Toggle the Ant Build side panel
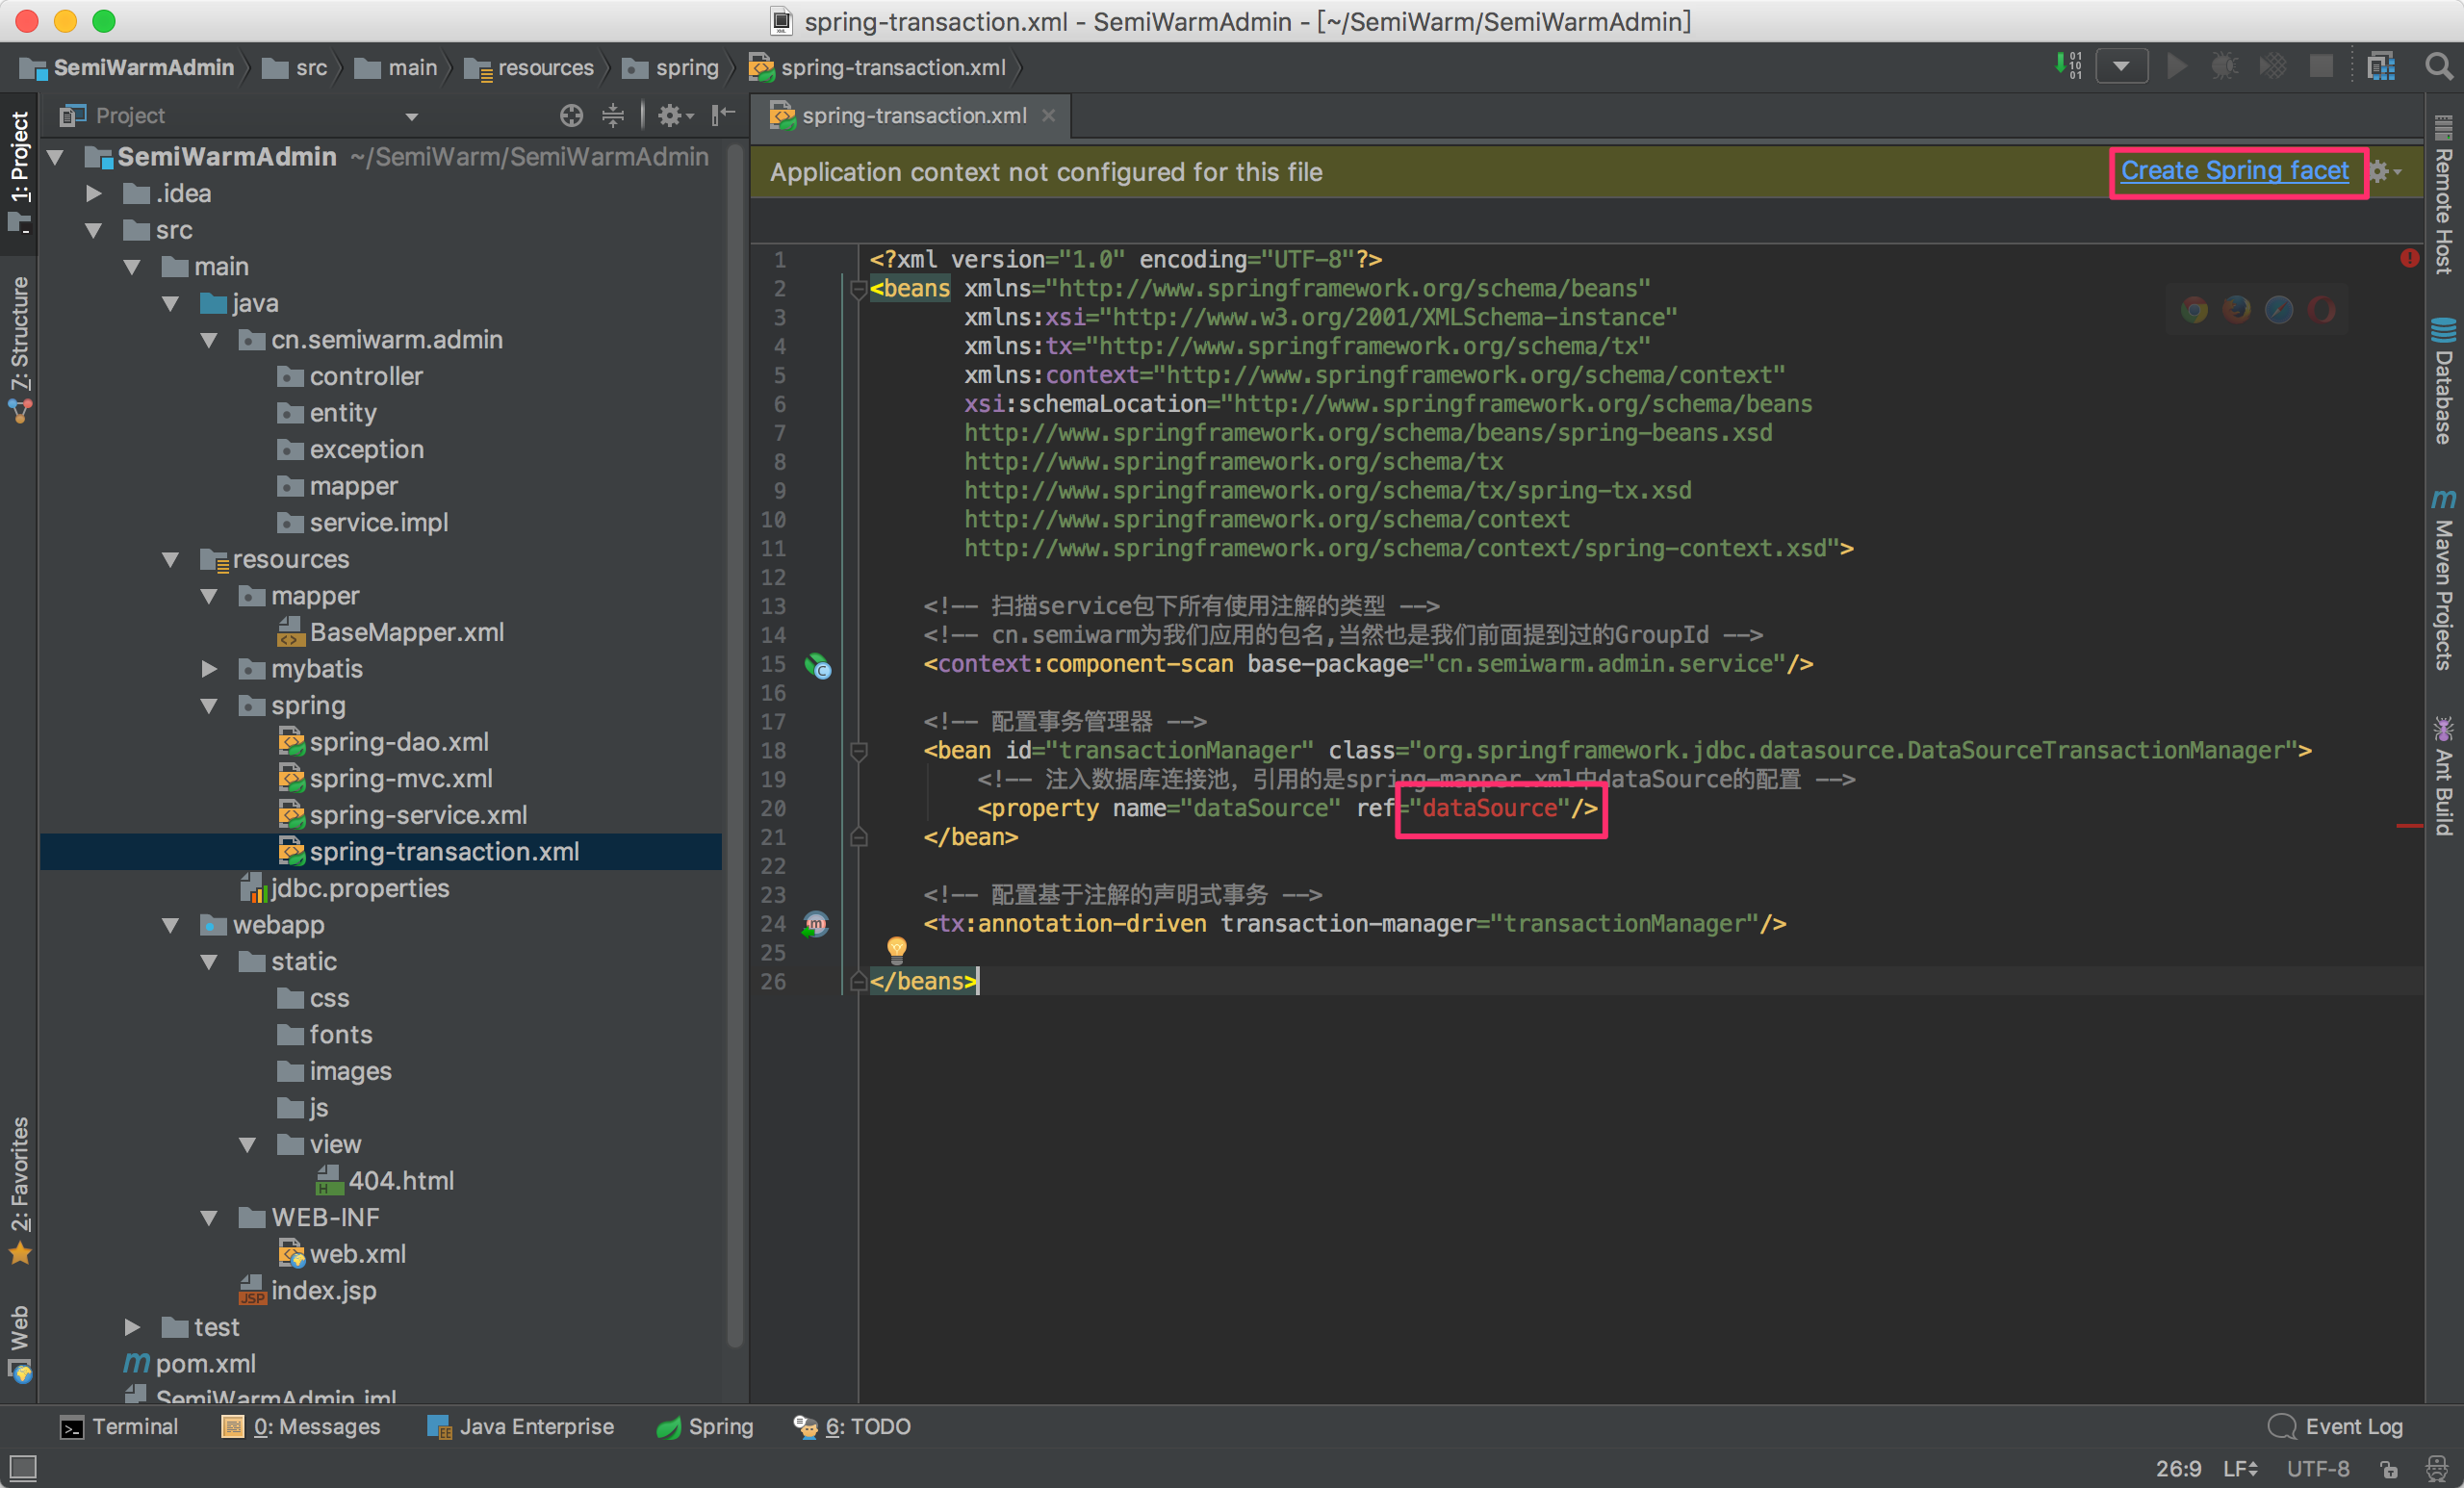 (x=2443, y=775)
